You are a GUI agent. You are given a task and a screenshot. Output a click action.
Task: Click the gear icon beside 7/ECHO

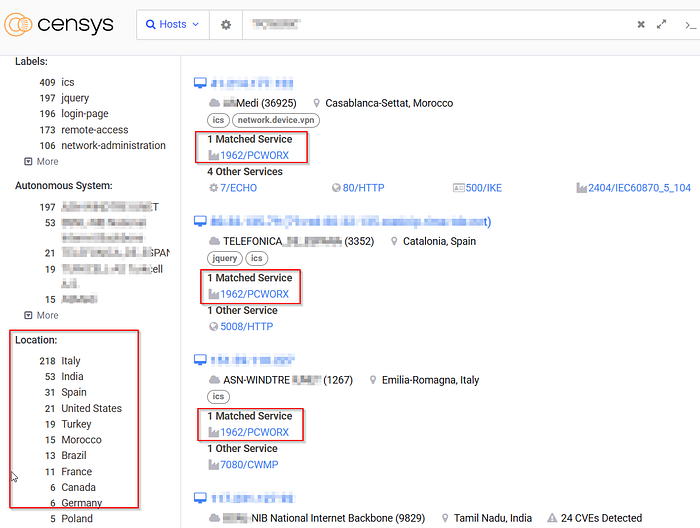click(214, 188)
